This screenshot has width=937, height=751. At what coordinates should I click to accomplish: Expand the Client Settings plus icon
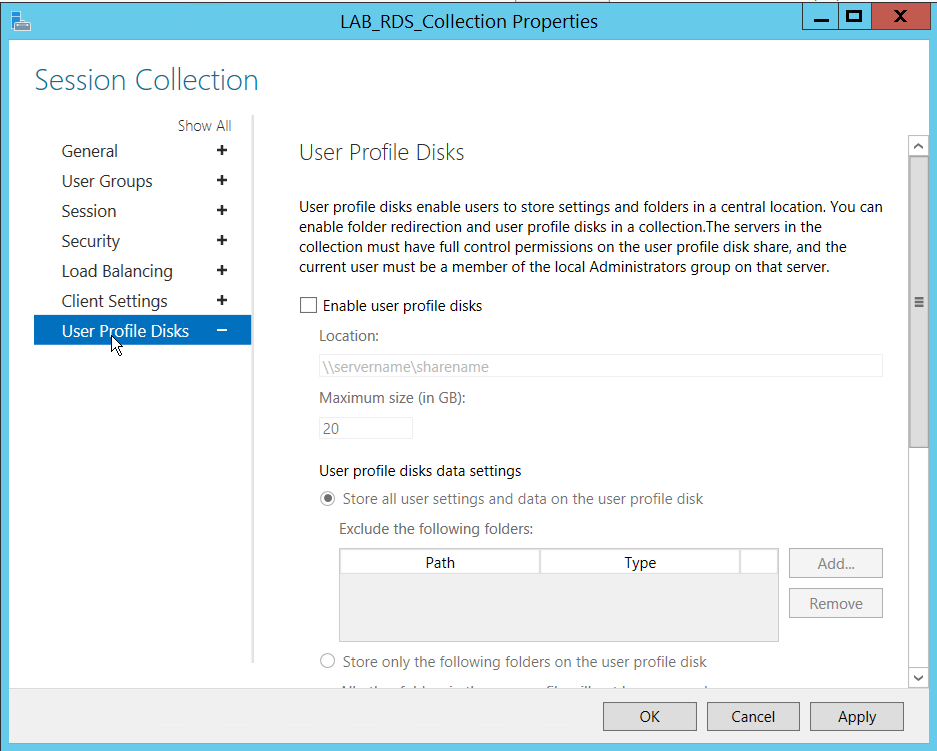(222, 301)
